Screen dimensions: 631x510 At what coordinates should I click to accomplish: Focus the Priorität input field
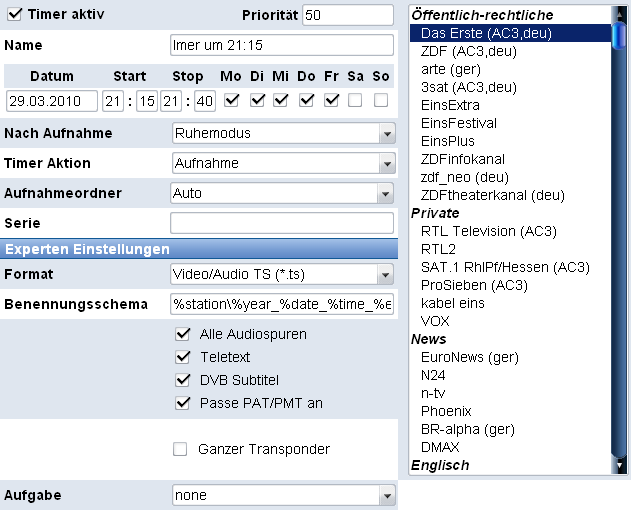pyautogui.click(x=348, y=15)
